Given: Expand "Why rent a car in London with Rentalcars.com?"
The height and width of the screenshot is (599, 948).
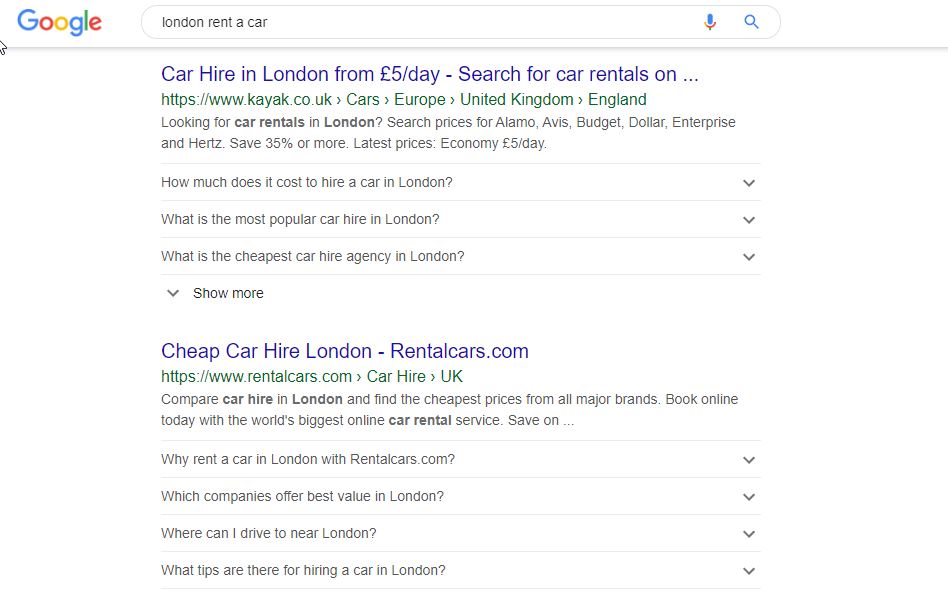Looking at the screenshot, I should 307,460.
